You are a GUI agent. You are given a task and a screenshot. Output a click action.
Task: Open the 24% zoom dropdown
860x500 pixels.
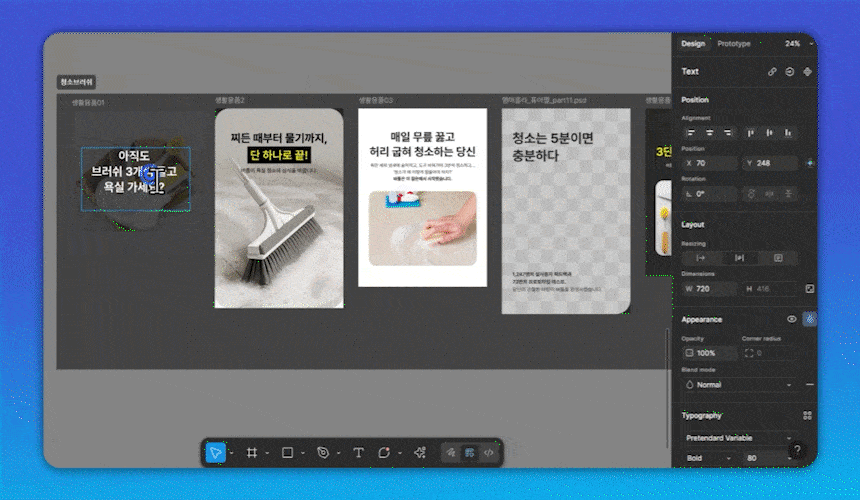(795, 44)
